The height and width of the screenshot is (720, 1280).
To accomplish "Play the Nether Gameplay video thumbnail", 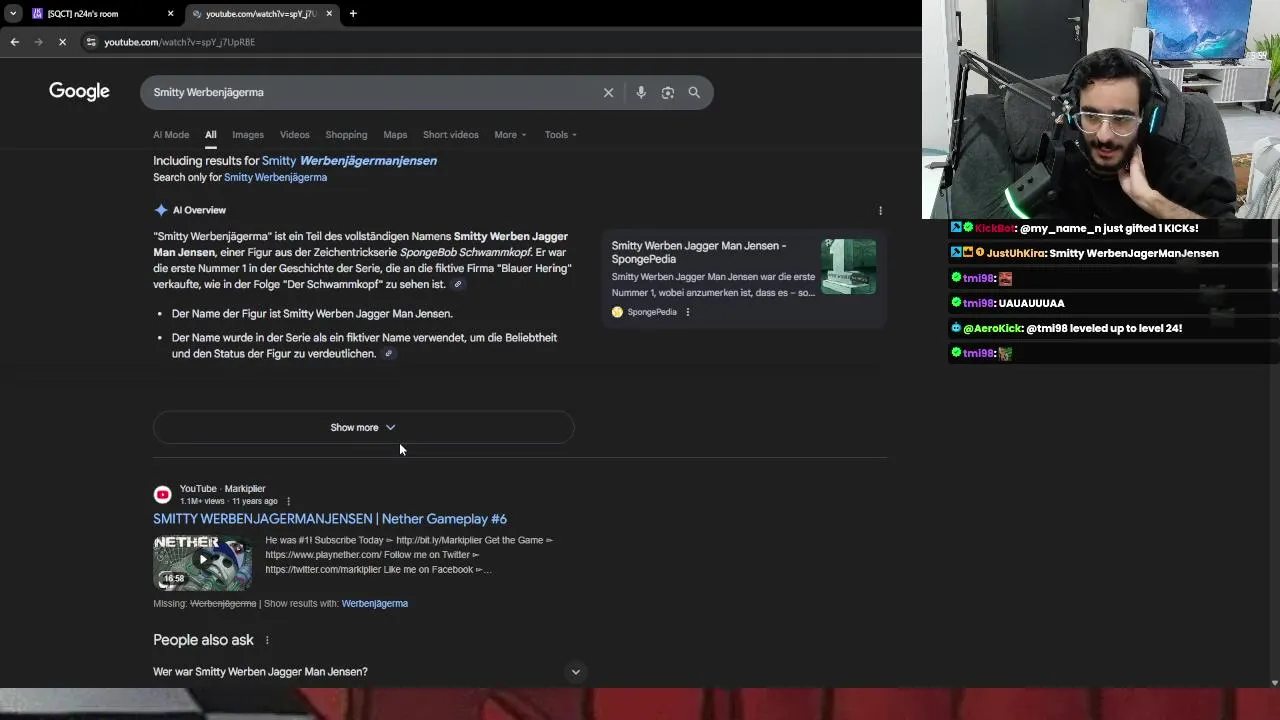I will 203,562.
